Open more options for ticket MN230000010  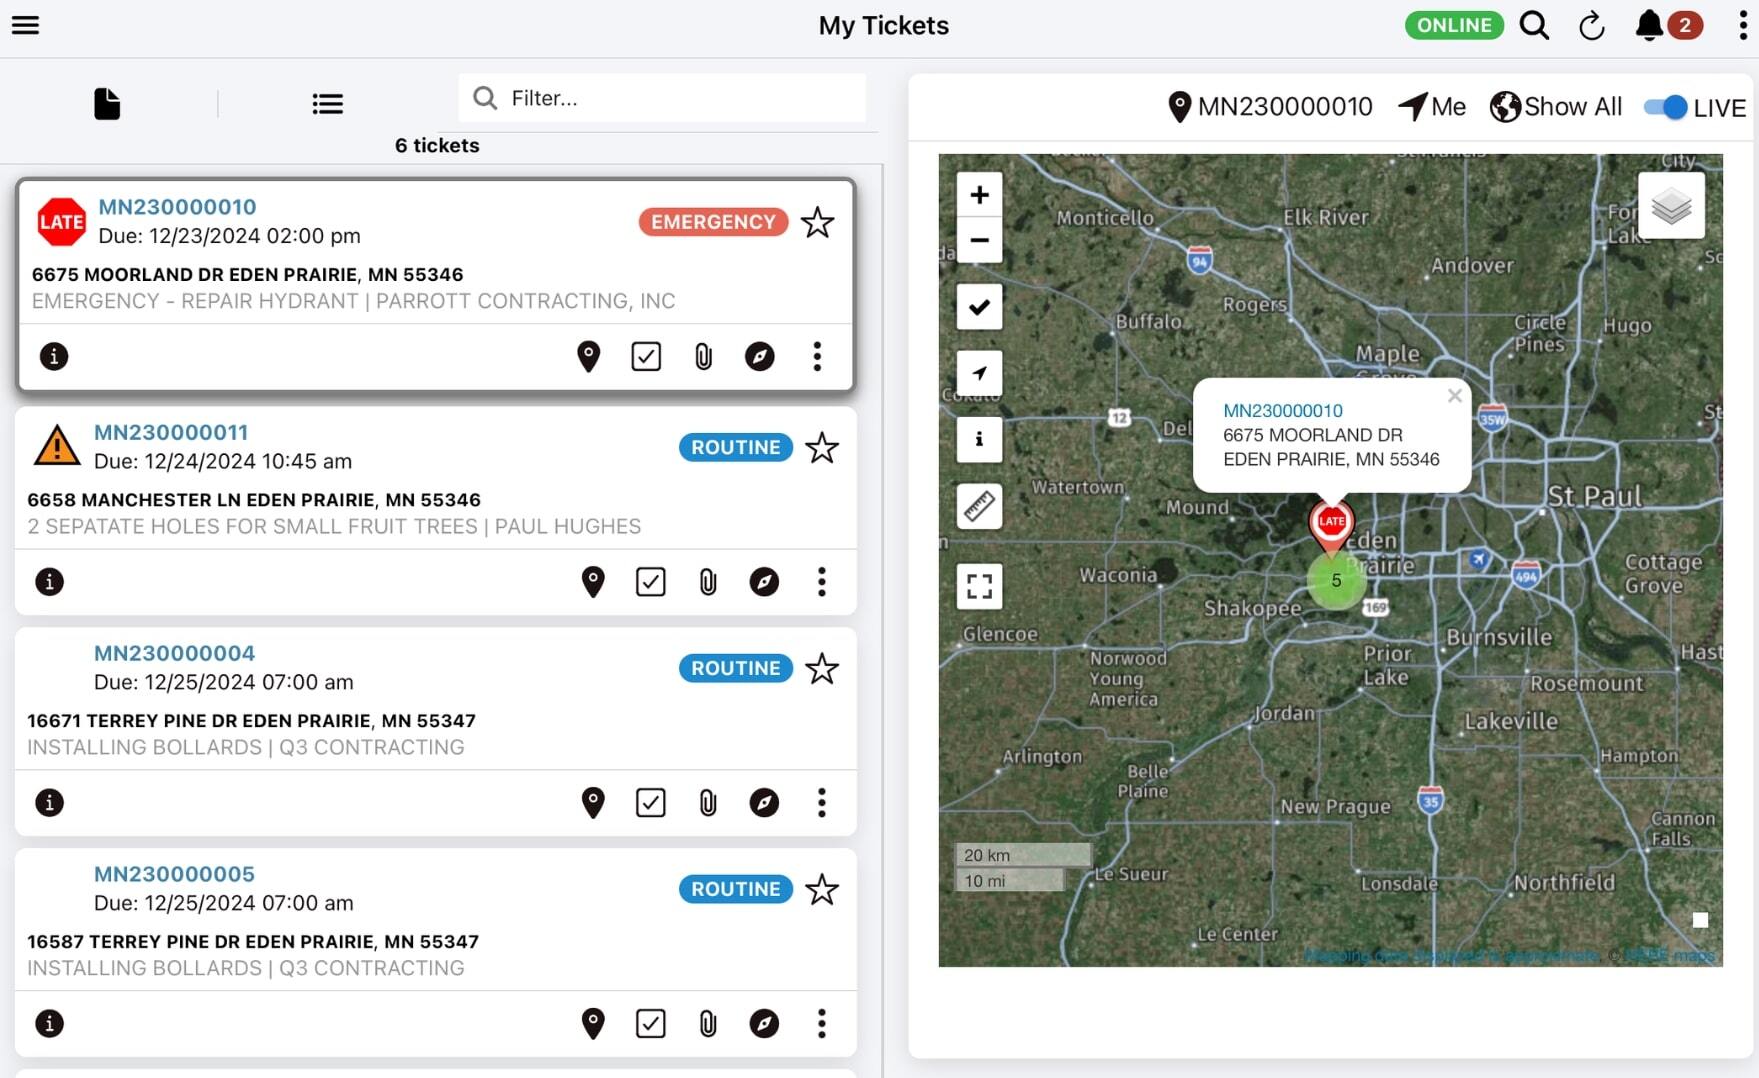click(x=817, y=357)
